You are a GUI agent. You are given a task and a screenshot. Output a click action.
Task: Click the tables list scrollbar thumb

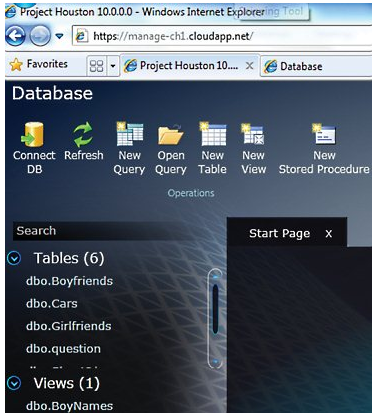215,310
